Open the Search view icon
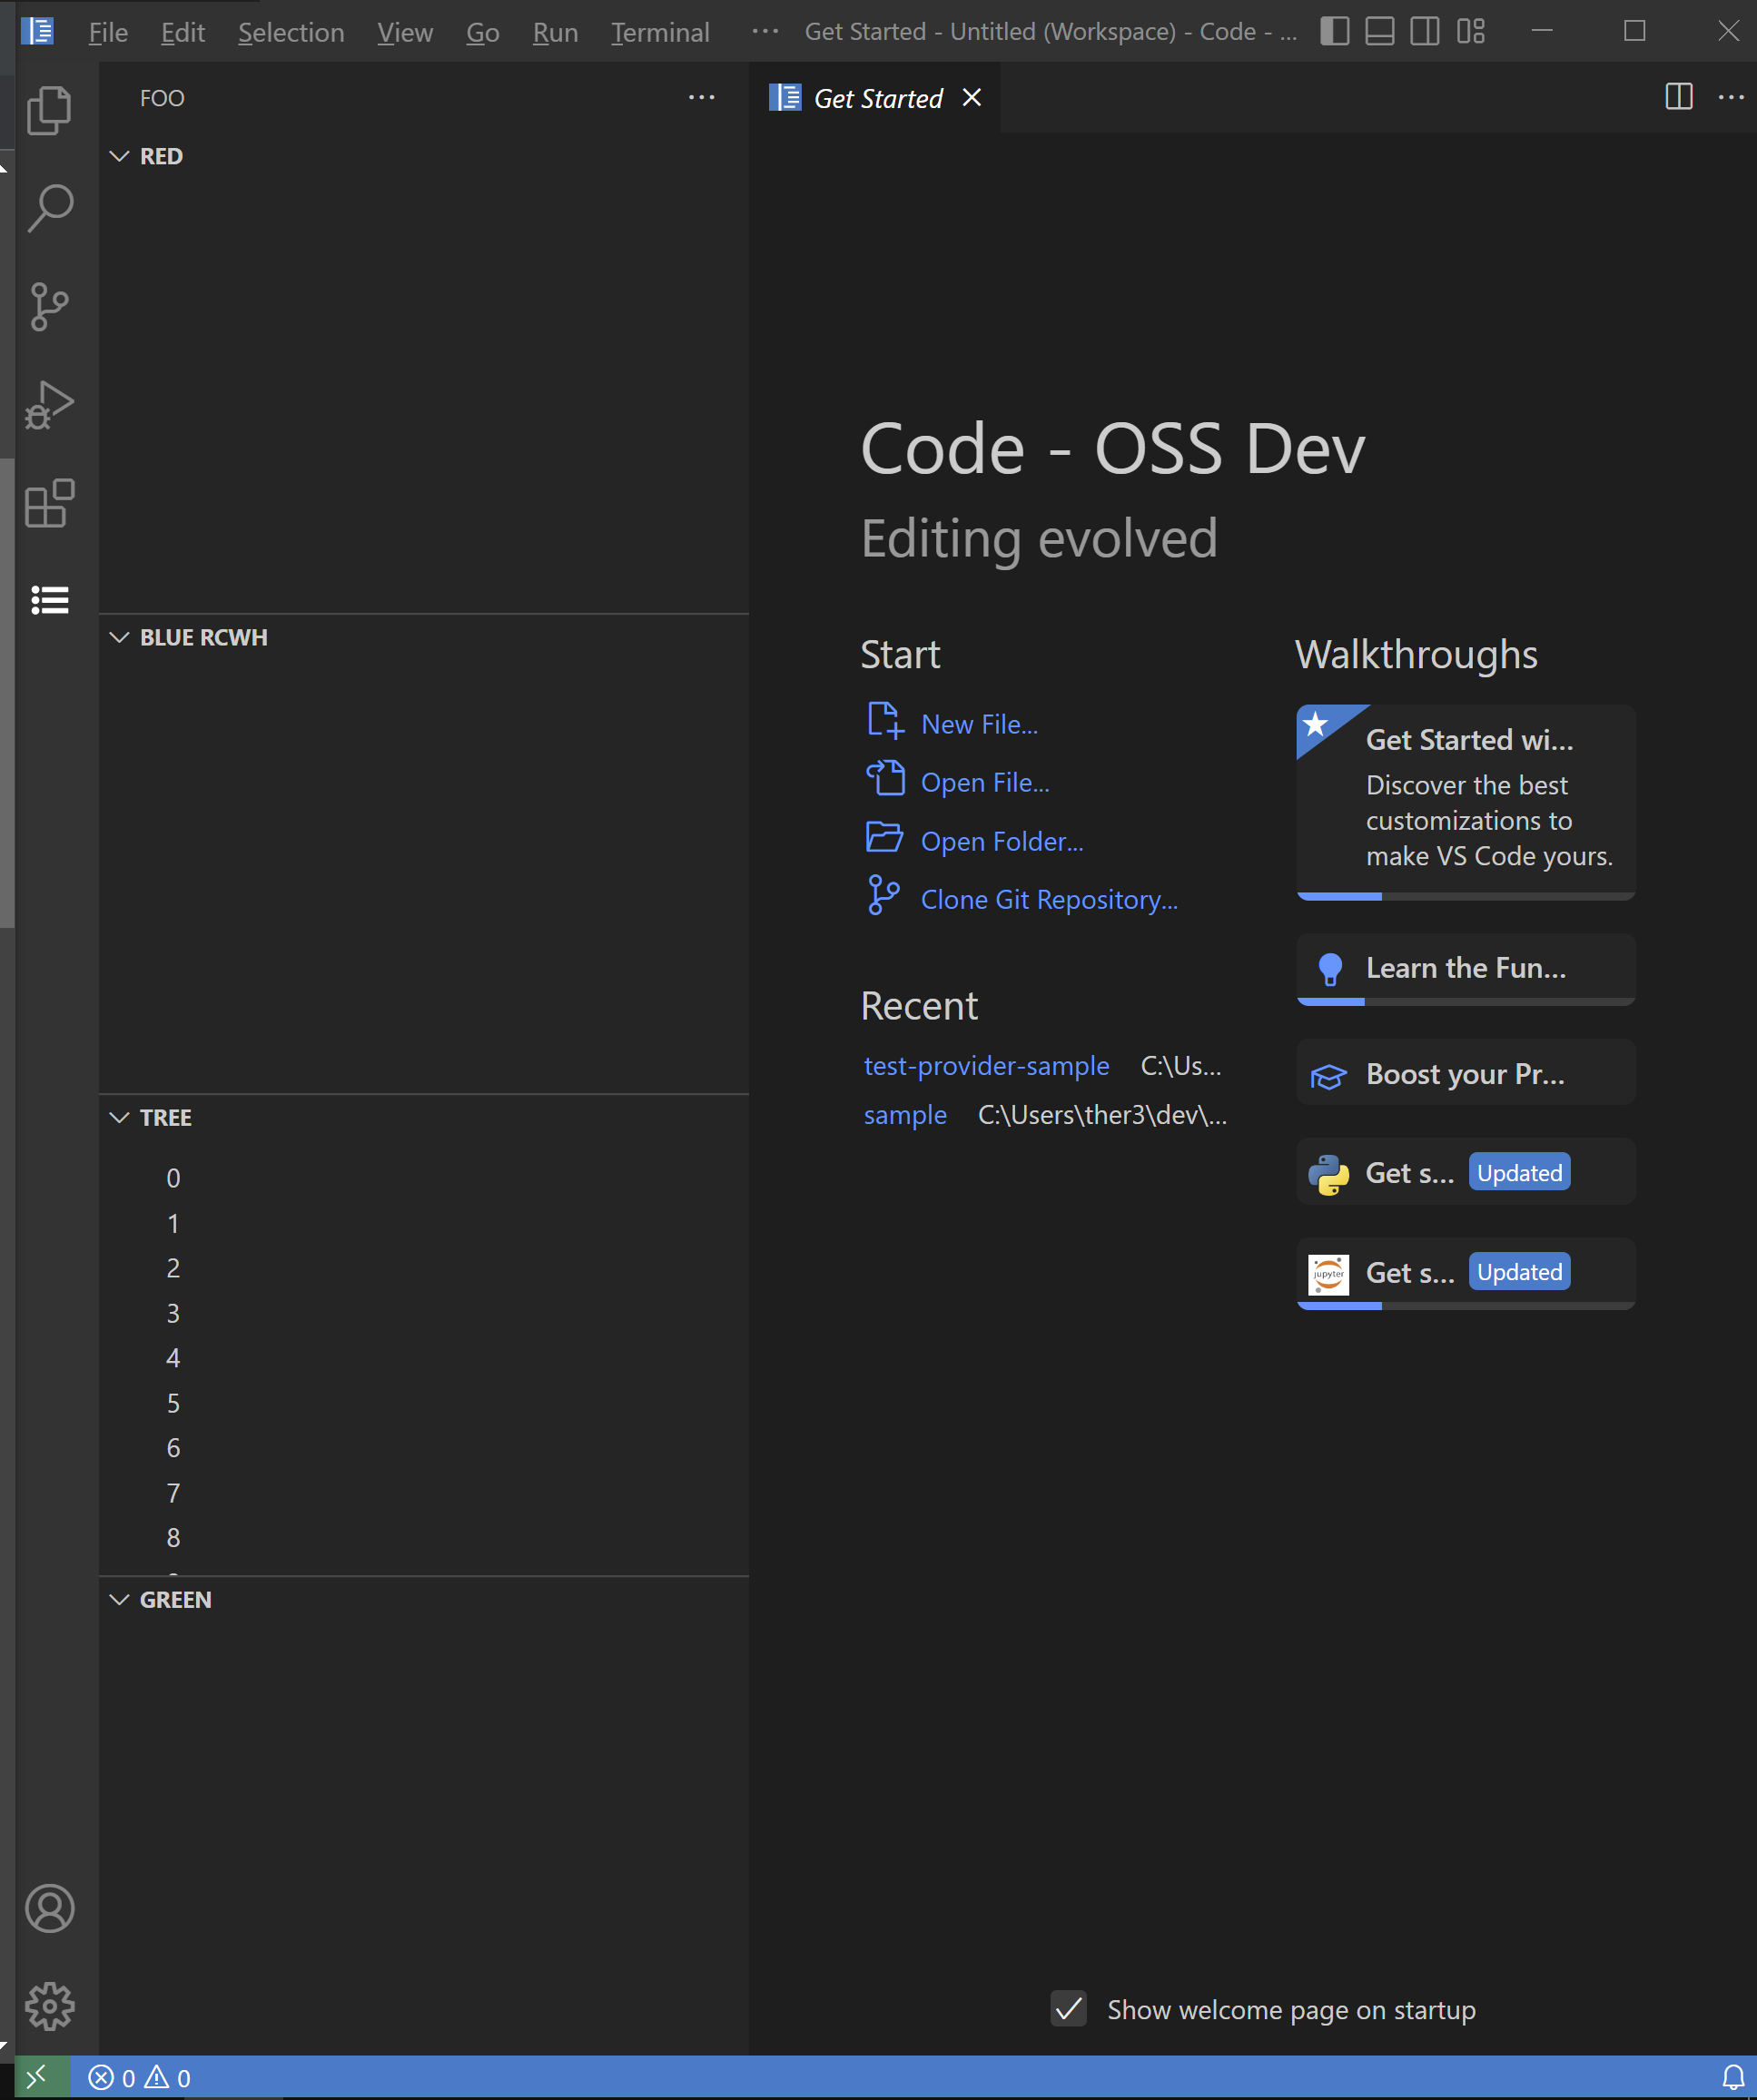The image size is (1757, 2100). pos(49,208)
